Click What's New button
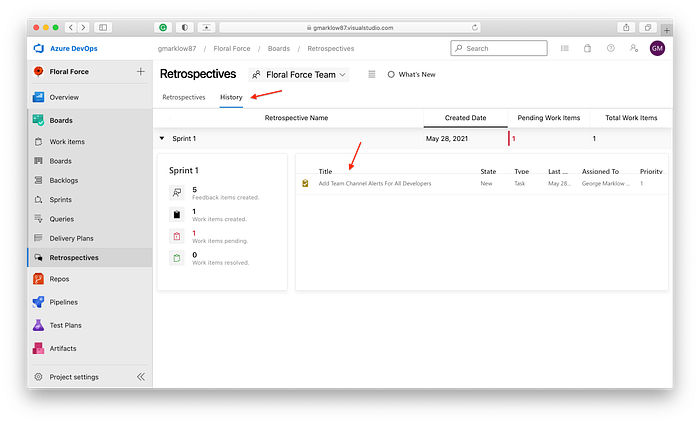Image resolution: width=700 pixels, height=424 pixels. (411, 75)
